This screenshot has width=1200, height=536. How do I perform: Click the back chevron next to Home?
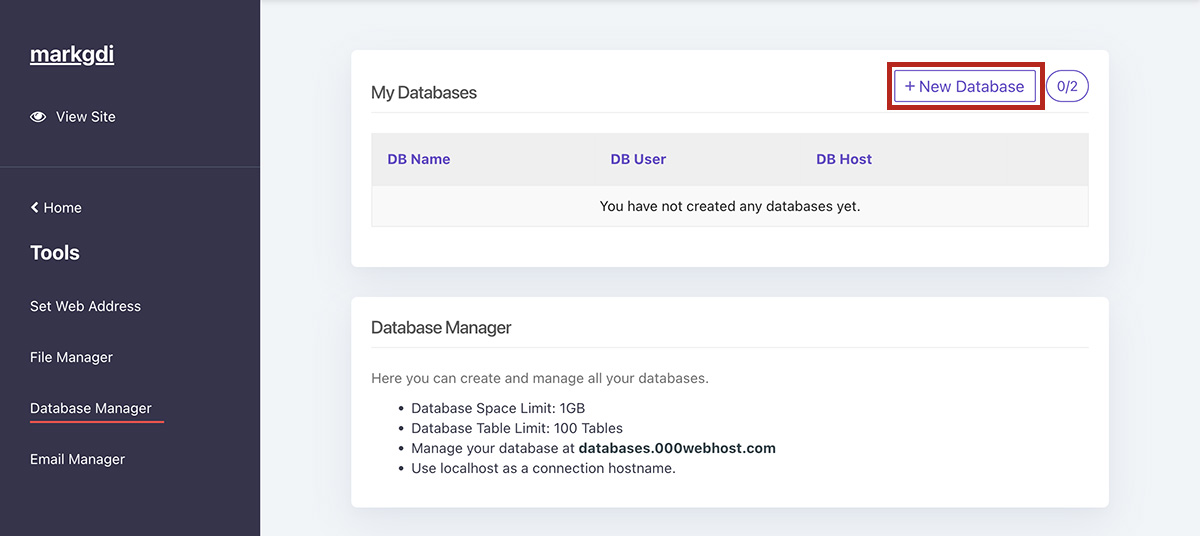click(35, 208)
